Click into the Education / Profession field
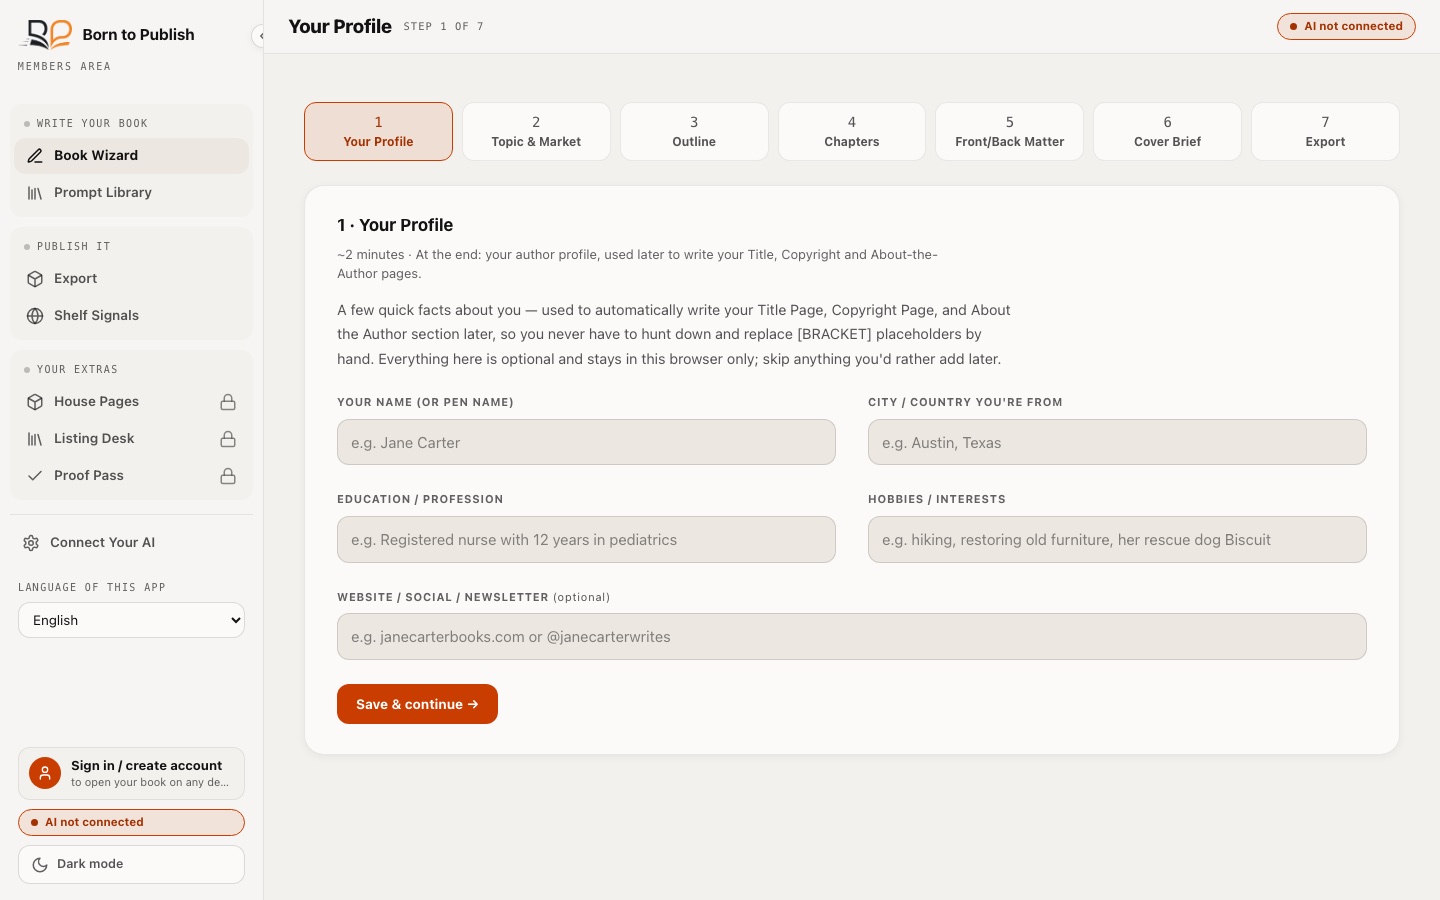 (586, 539)
